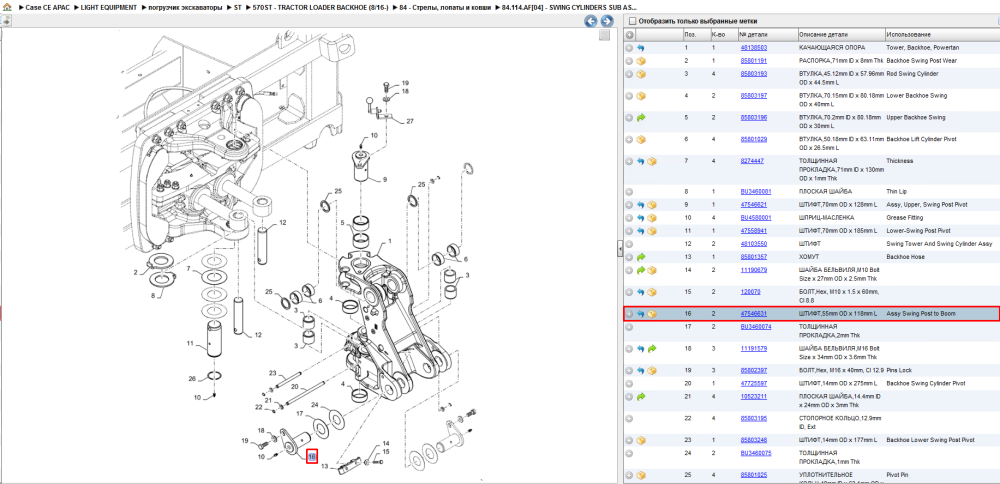Image resolution: width=1000 pixels, height=484 pixels.
Task: Click round select icon for part 48138503
Action: 629,48
